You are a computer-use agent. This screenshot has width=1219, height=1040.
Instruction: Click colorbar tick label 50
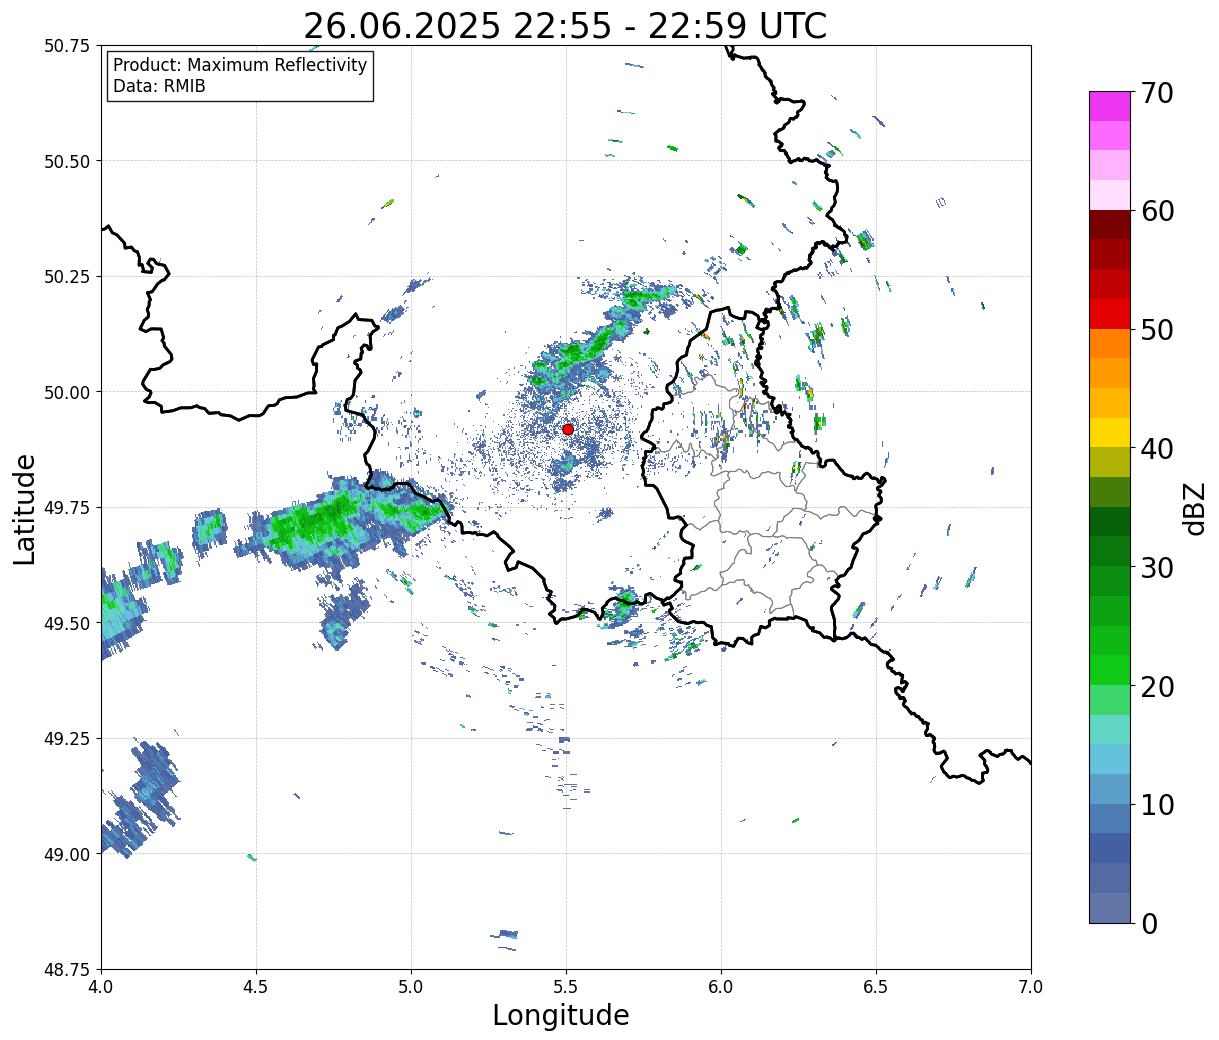click(1157, 330)
